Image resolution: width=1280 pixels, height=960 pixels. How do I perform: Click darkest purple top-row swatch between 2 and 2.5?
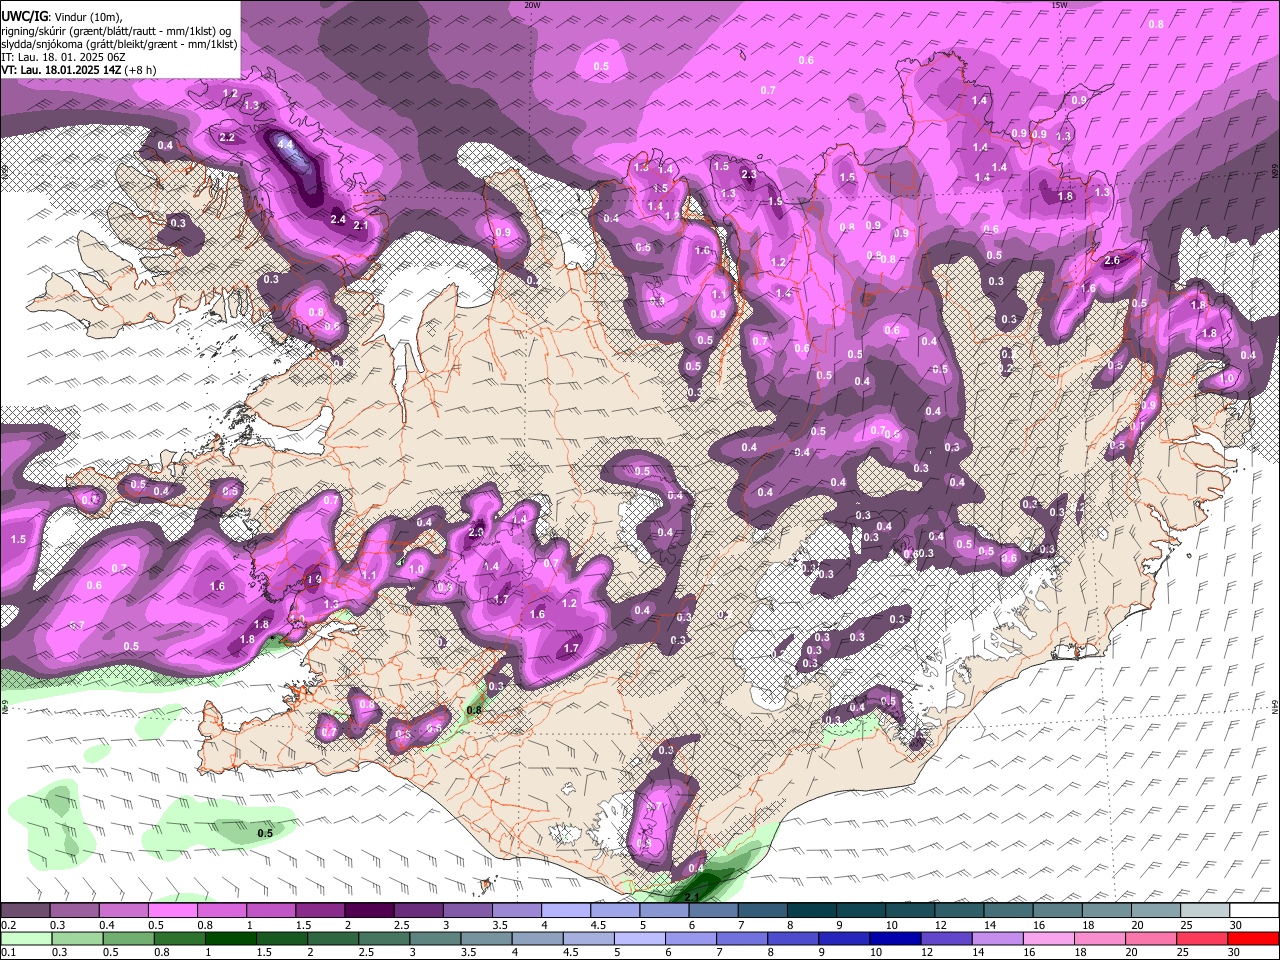(369, 910)
